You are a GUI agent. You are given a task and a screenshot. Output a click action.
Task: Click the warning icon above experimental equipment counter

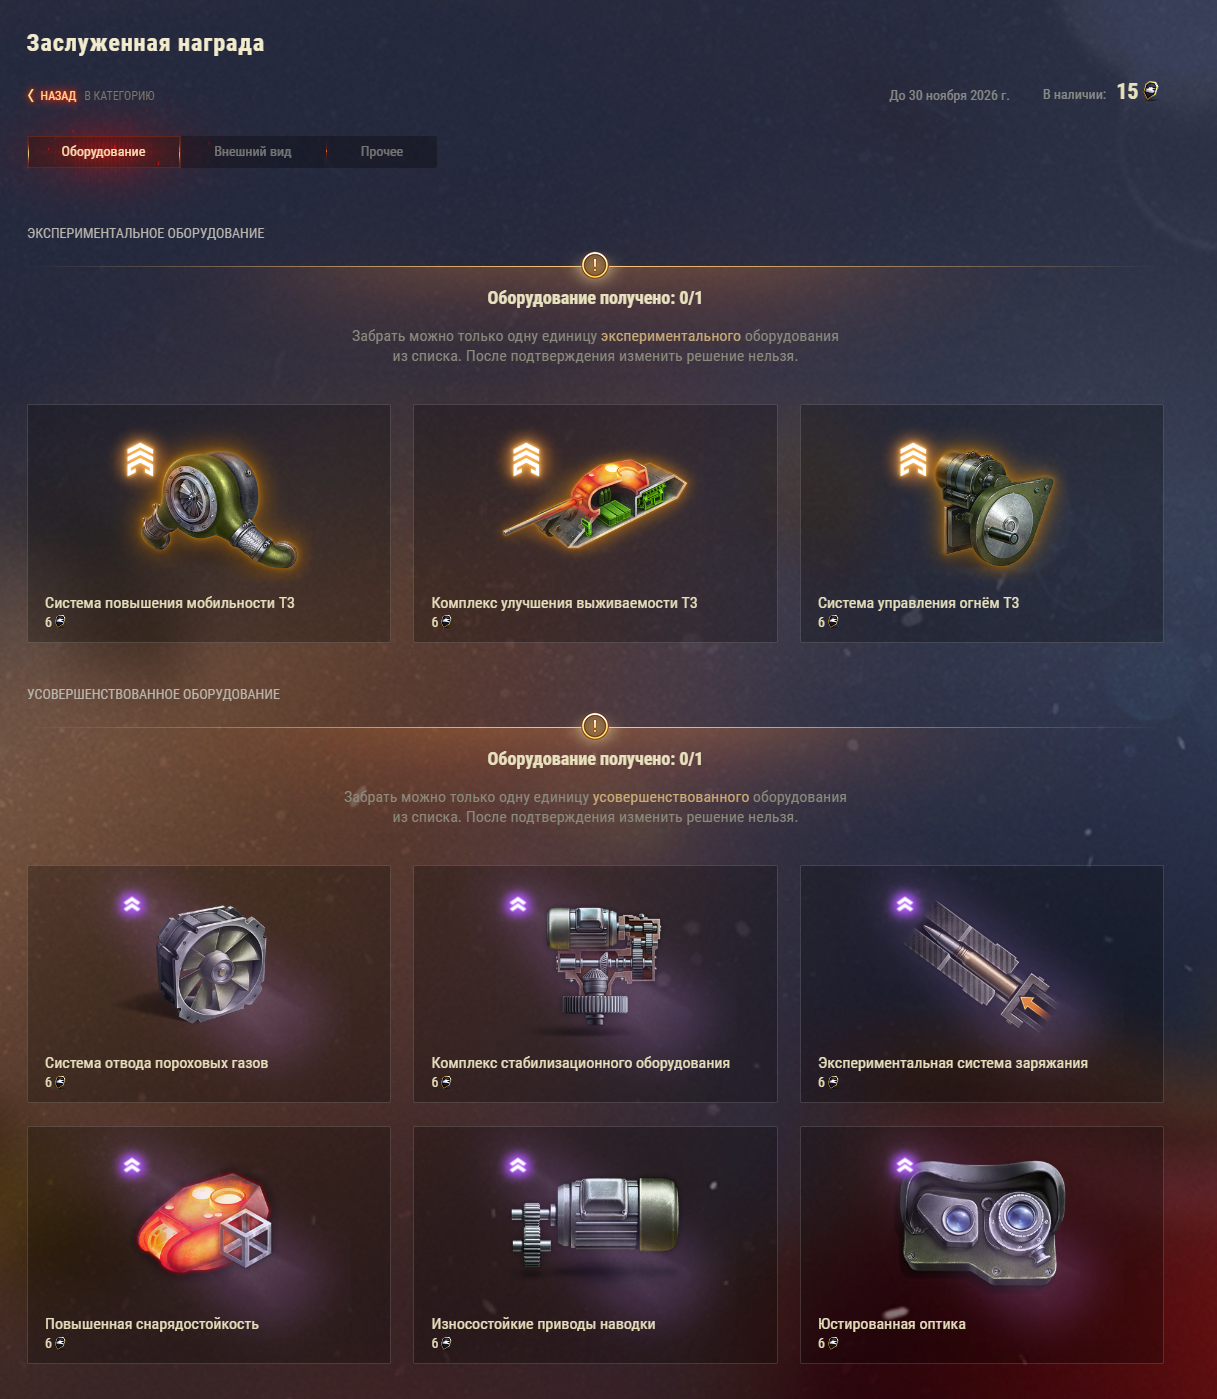595,265
